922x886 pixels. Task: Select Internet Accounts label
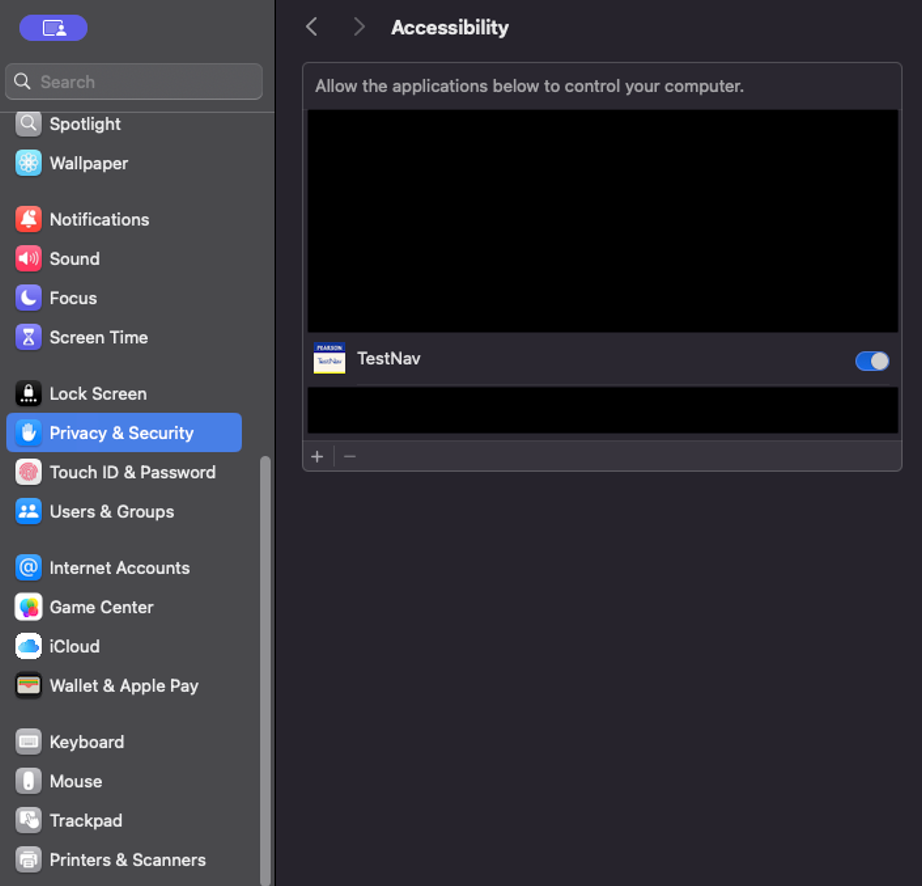point(119,567)
